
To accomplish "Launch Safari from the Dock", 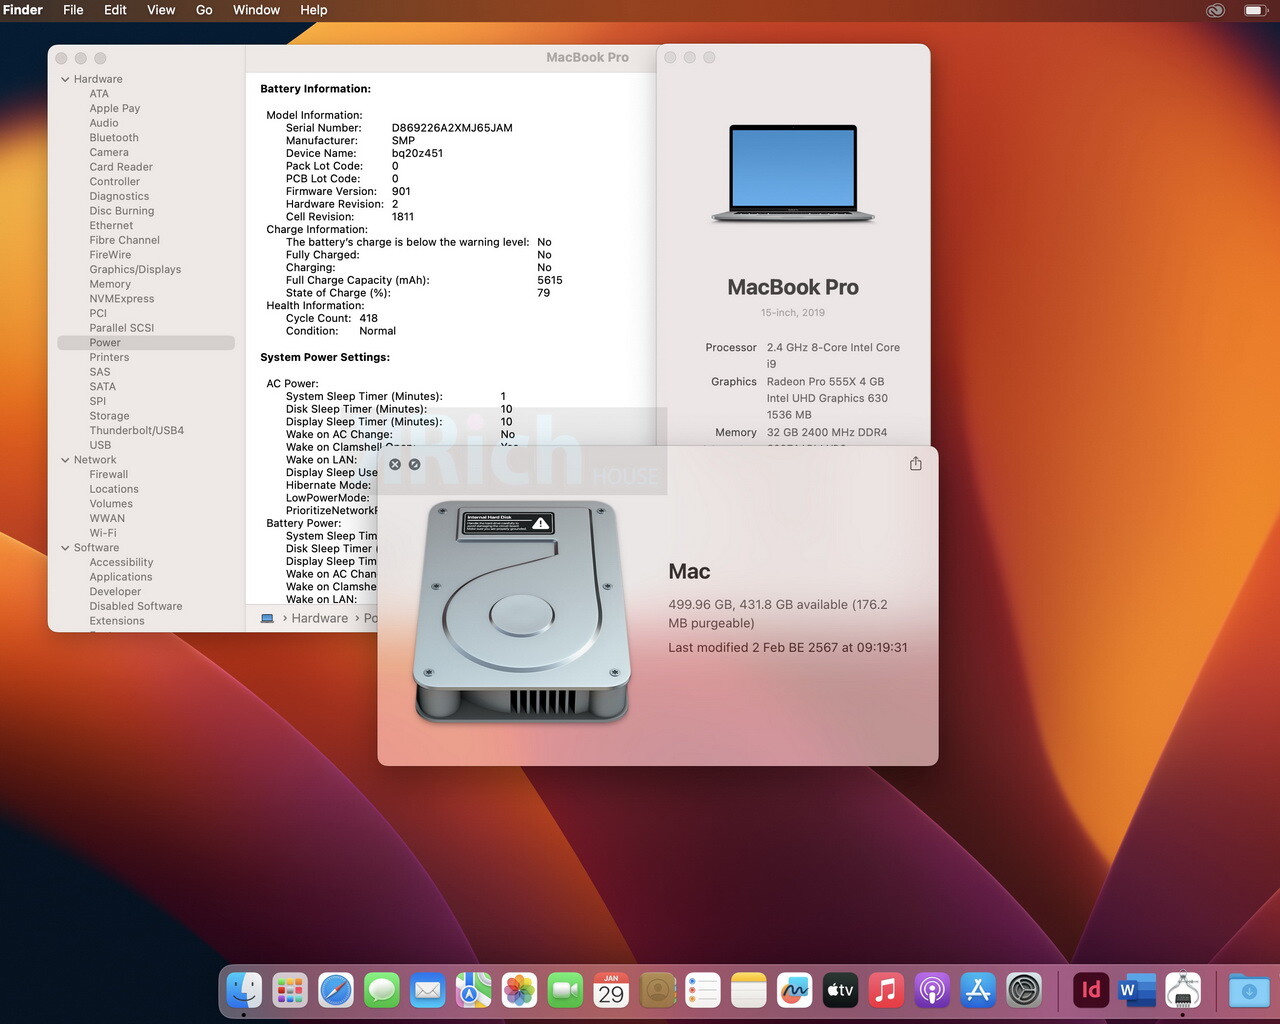I will click(336, 990).
